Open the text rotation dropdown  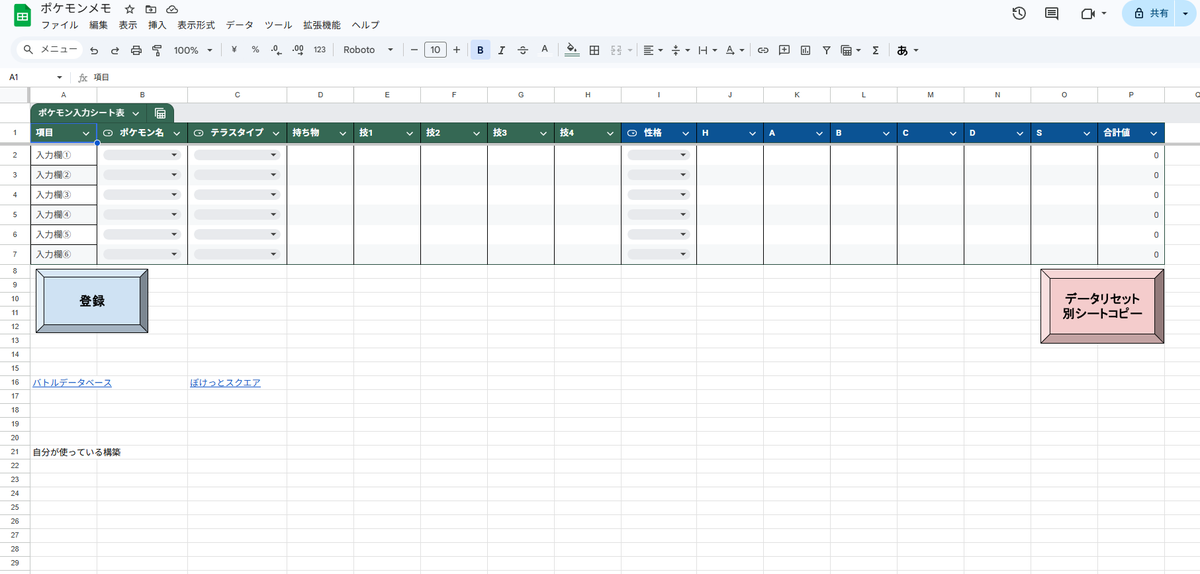point(734,49)
